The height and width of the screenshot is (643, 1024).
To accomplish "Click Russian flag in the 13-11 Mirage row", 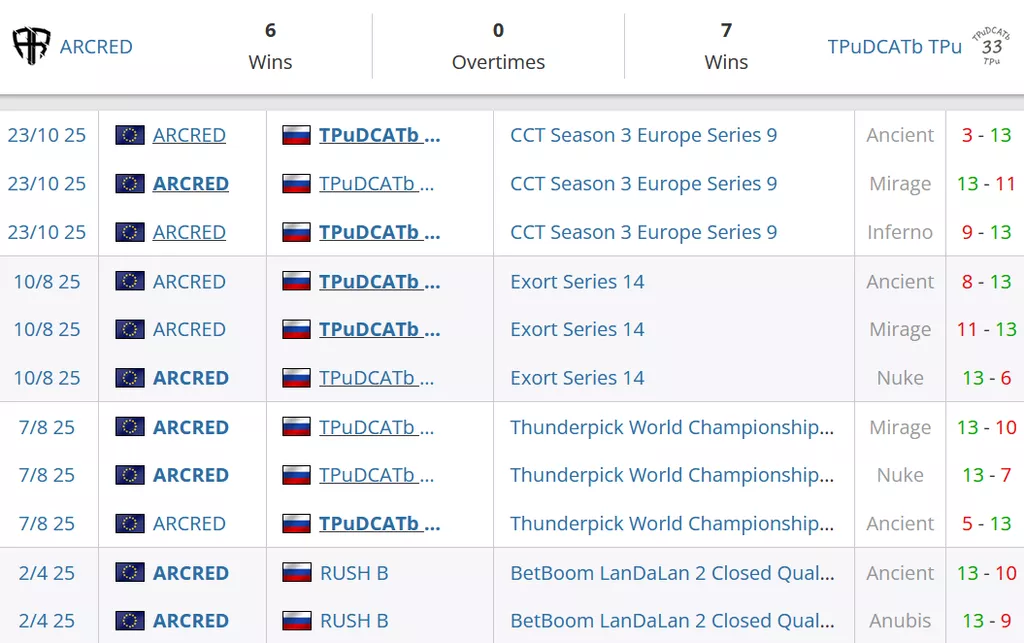I will point(296,184).
